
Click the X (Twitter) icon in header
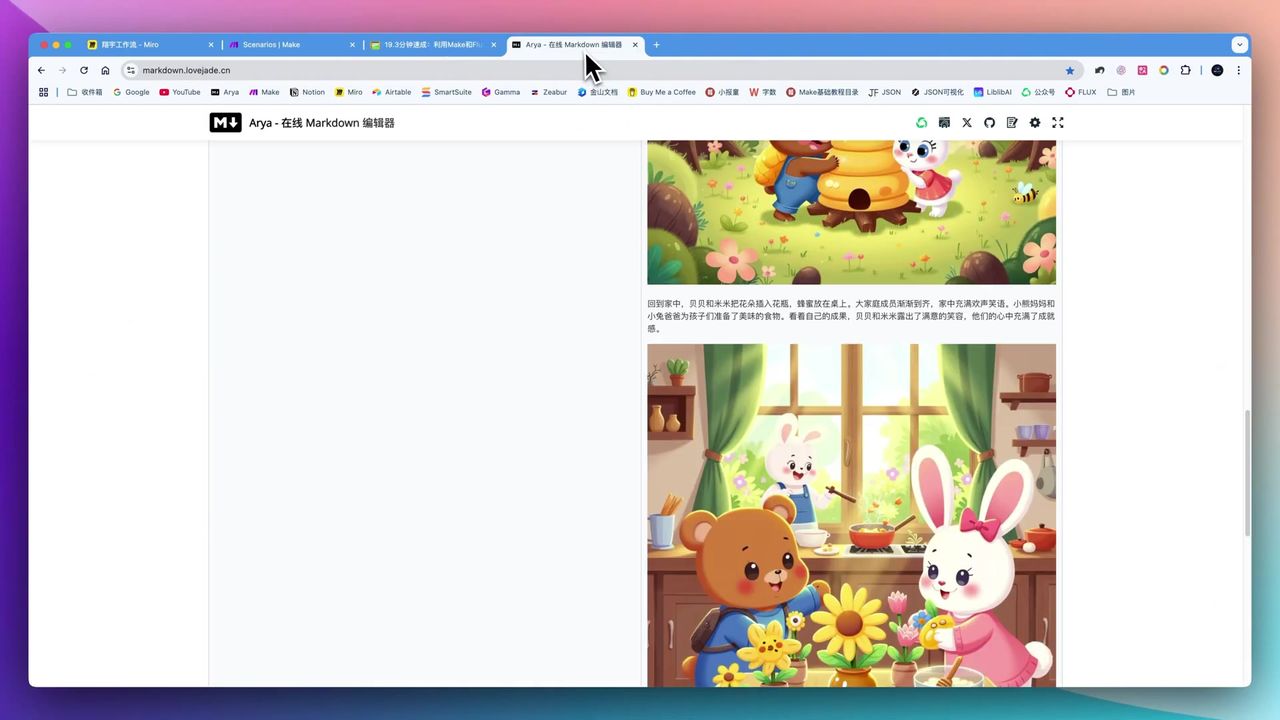[966, 123]
